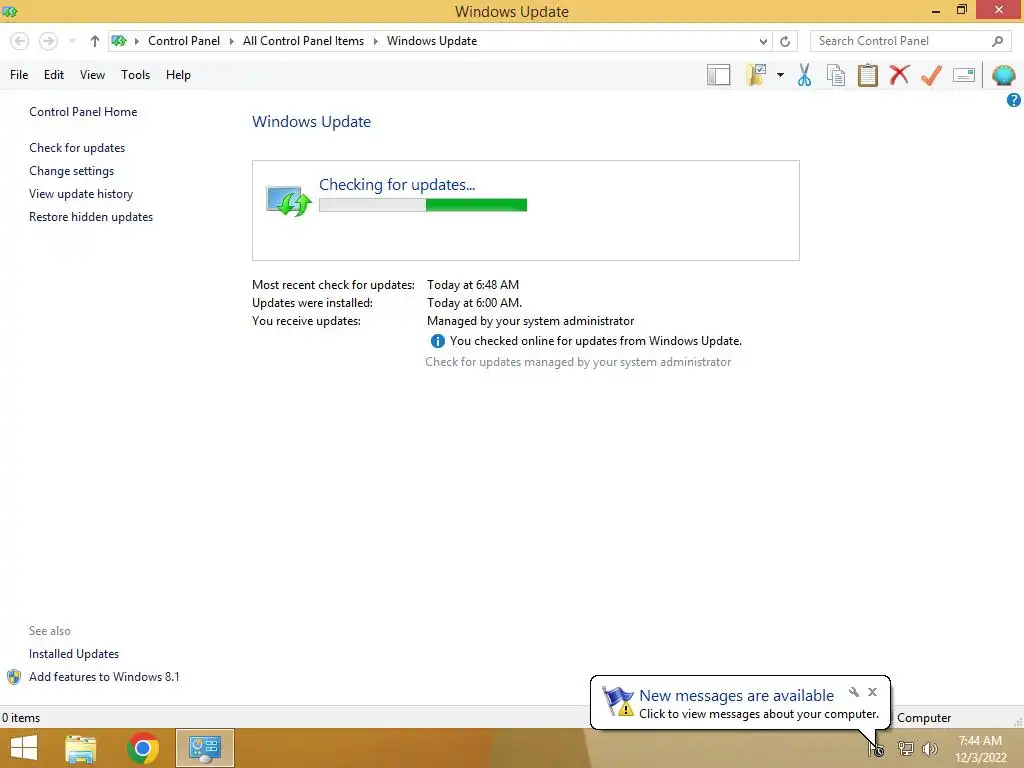1024x768 pixels.
Task: Select Control Panel in the breadcrumb
Action: [x=184, y=41]
